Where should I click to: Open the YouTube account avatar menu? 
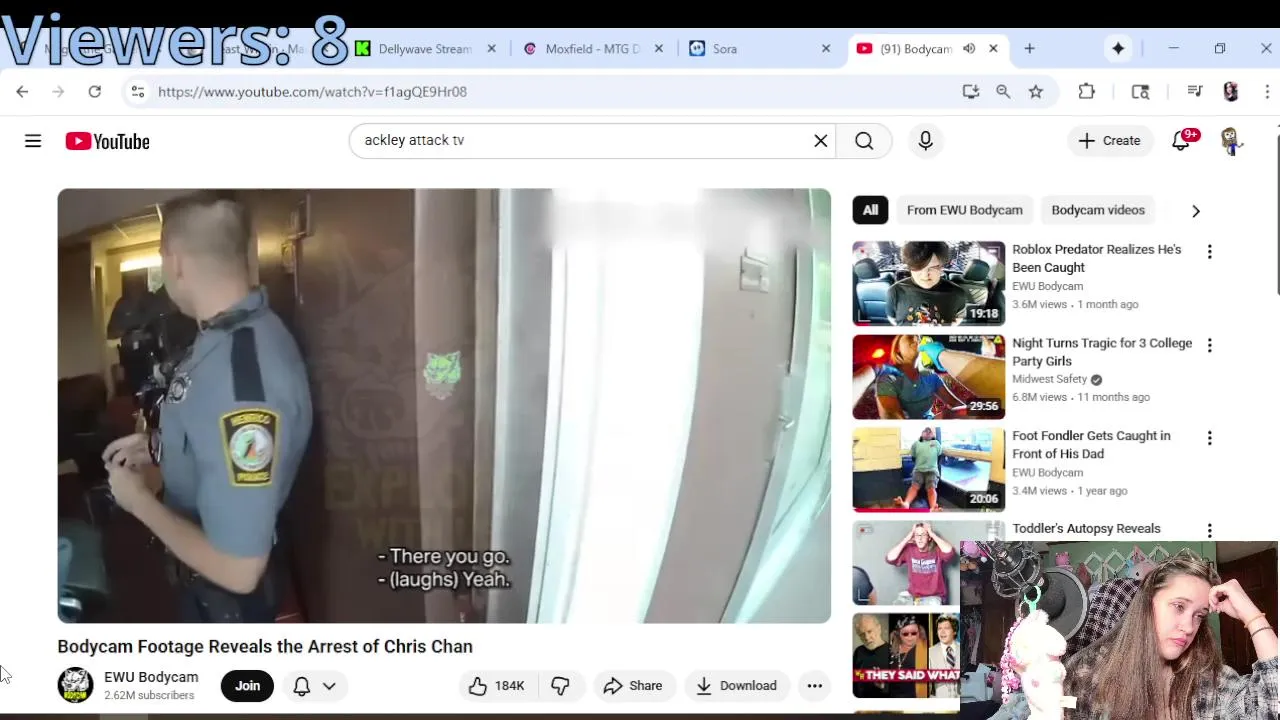tap(1231, 141)
